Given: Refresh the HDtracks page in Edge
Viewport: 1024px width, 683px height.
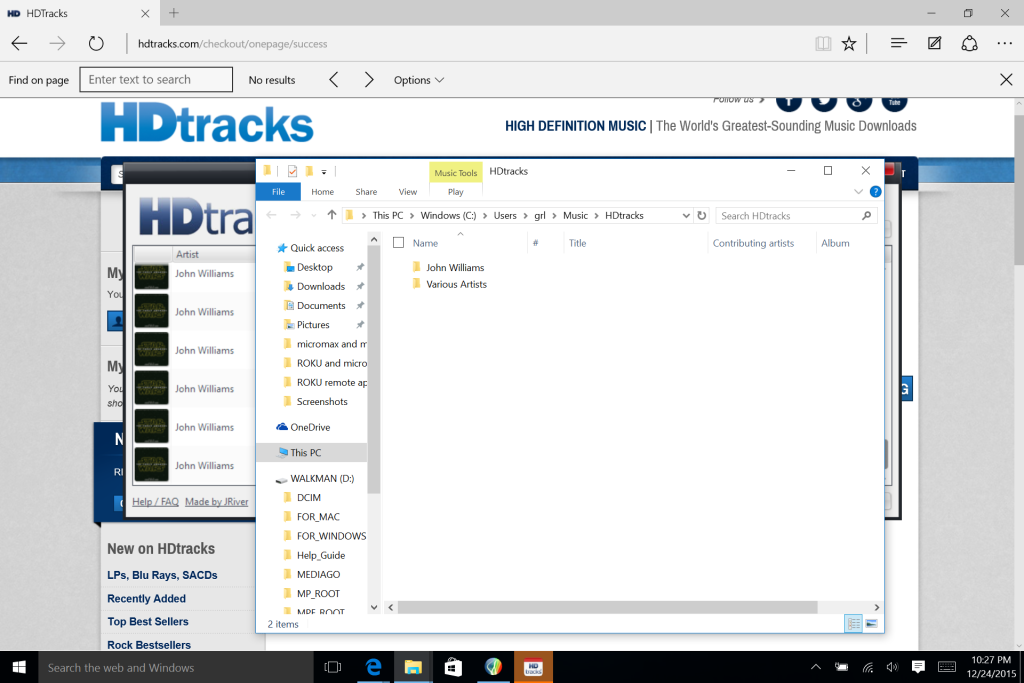Looking at the screenshot, I should [96, 44].
